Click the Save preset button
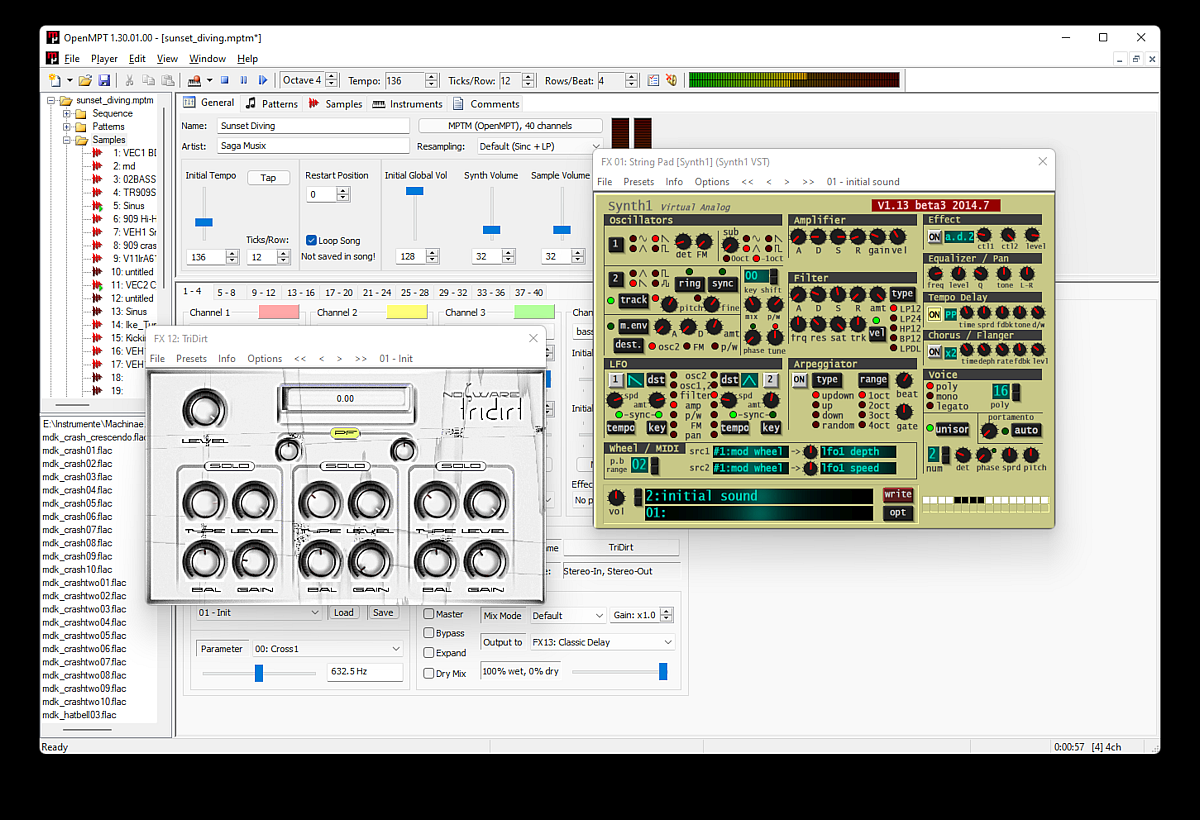Image resolution: width=1200 pixels, height=820 pixels. tap(383, 612)
